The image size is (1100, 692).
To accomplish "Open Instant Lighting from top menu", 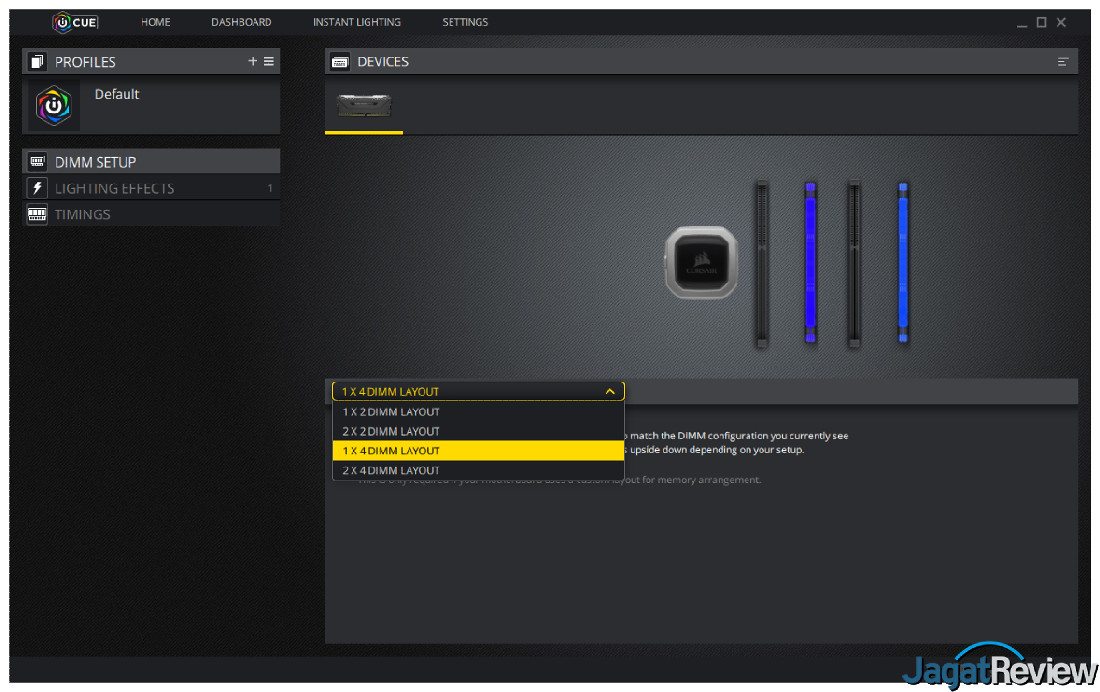I will [x=357, y=22].
